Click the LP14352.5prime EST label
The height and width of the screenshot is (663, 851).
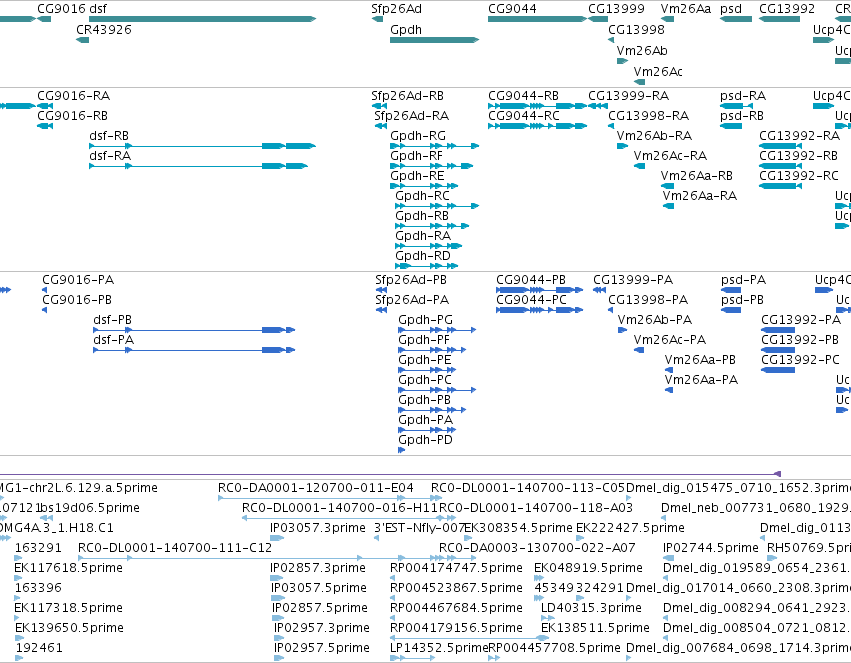[439, 648]
